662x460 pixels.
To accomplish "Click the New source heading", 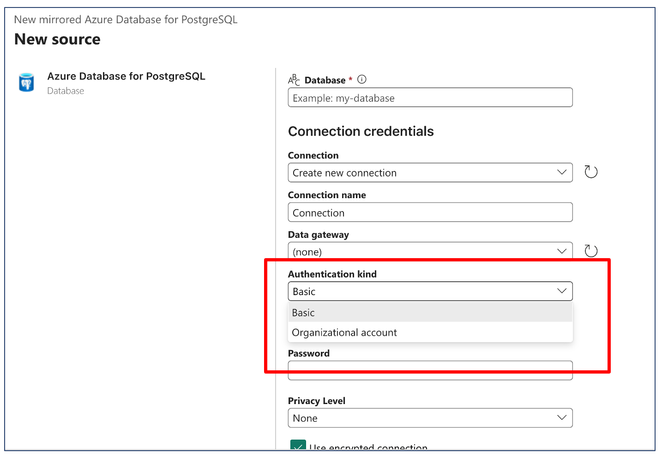I will (x=57, y=39).
